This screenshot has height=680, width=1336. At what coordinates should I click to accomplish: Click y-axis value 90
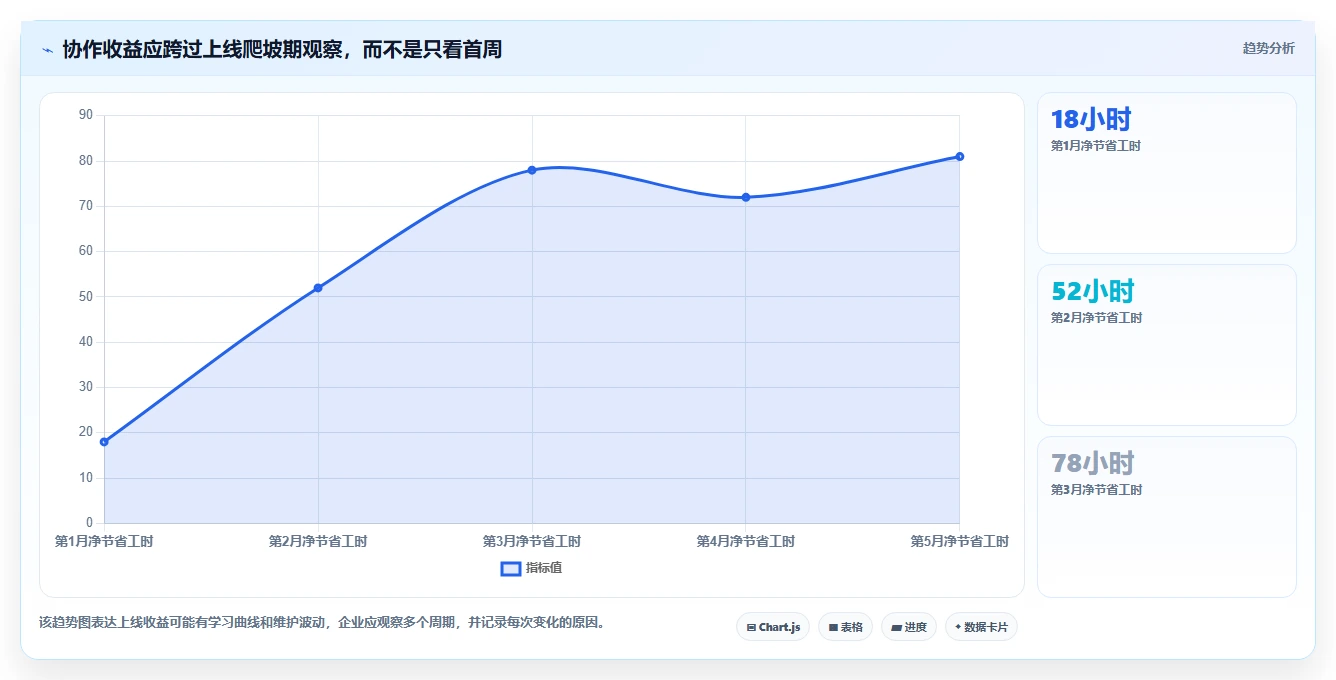click(x=85, y=115)
